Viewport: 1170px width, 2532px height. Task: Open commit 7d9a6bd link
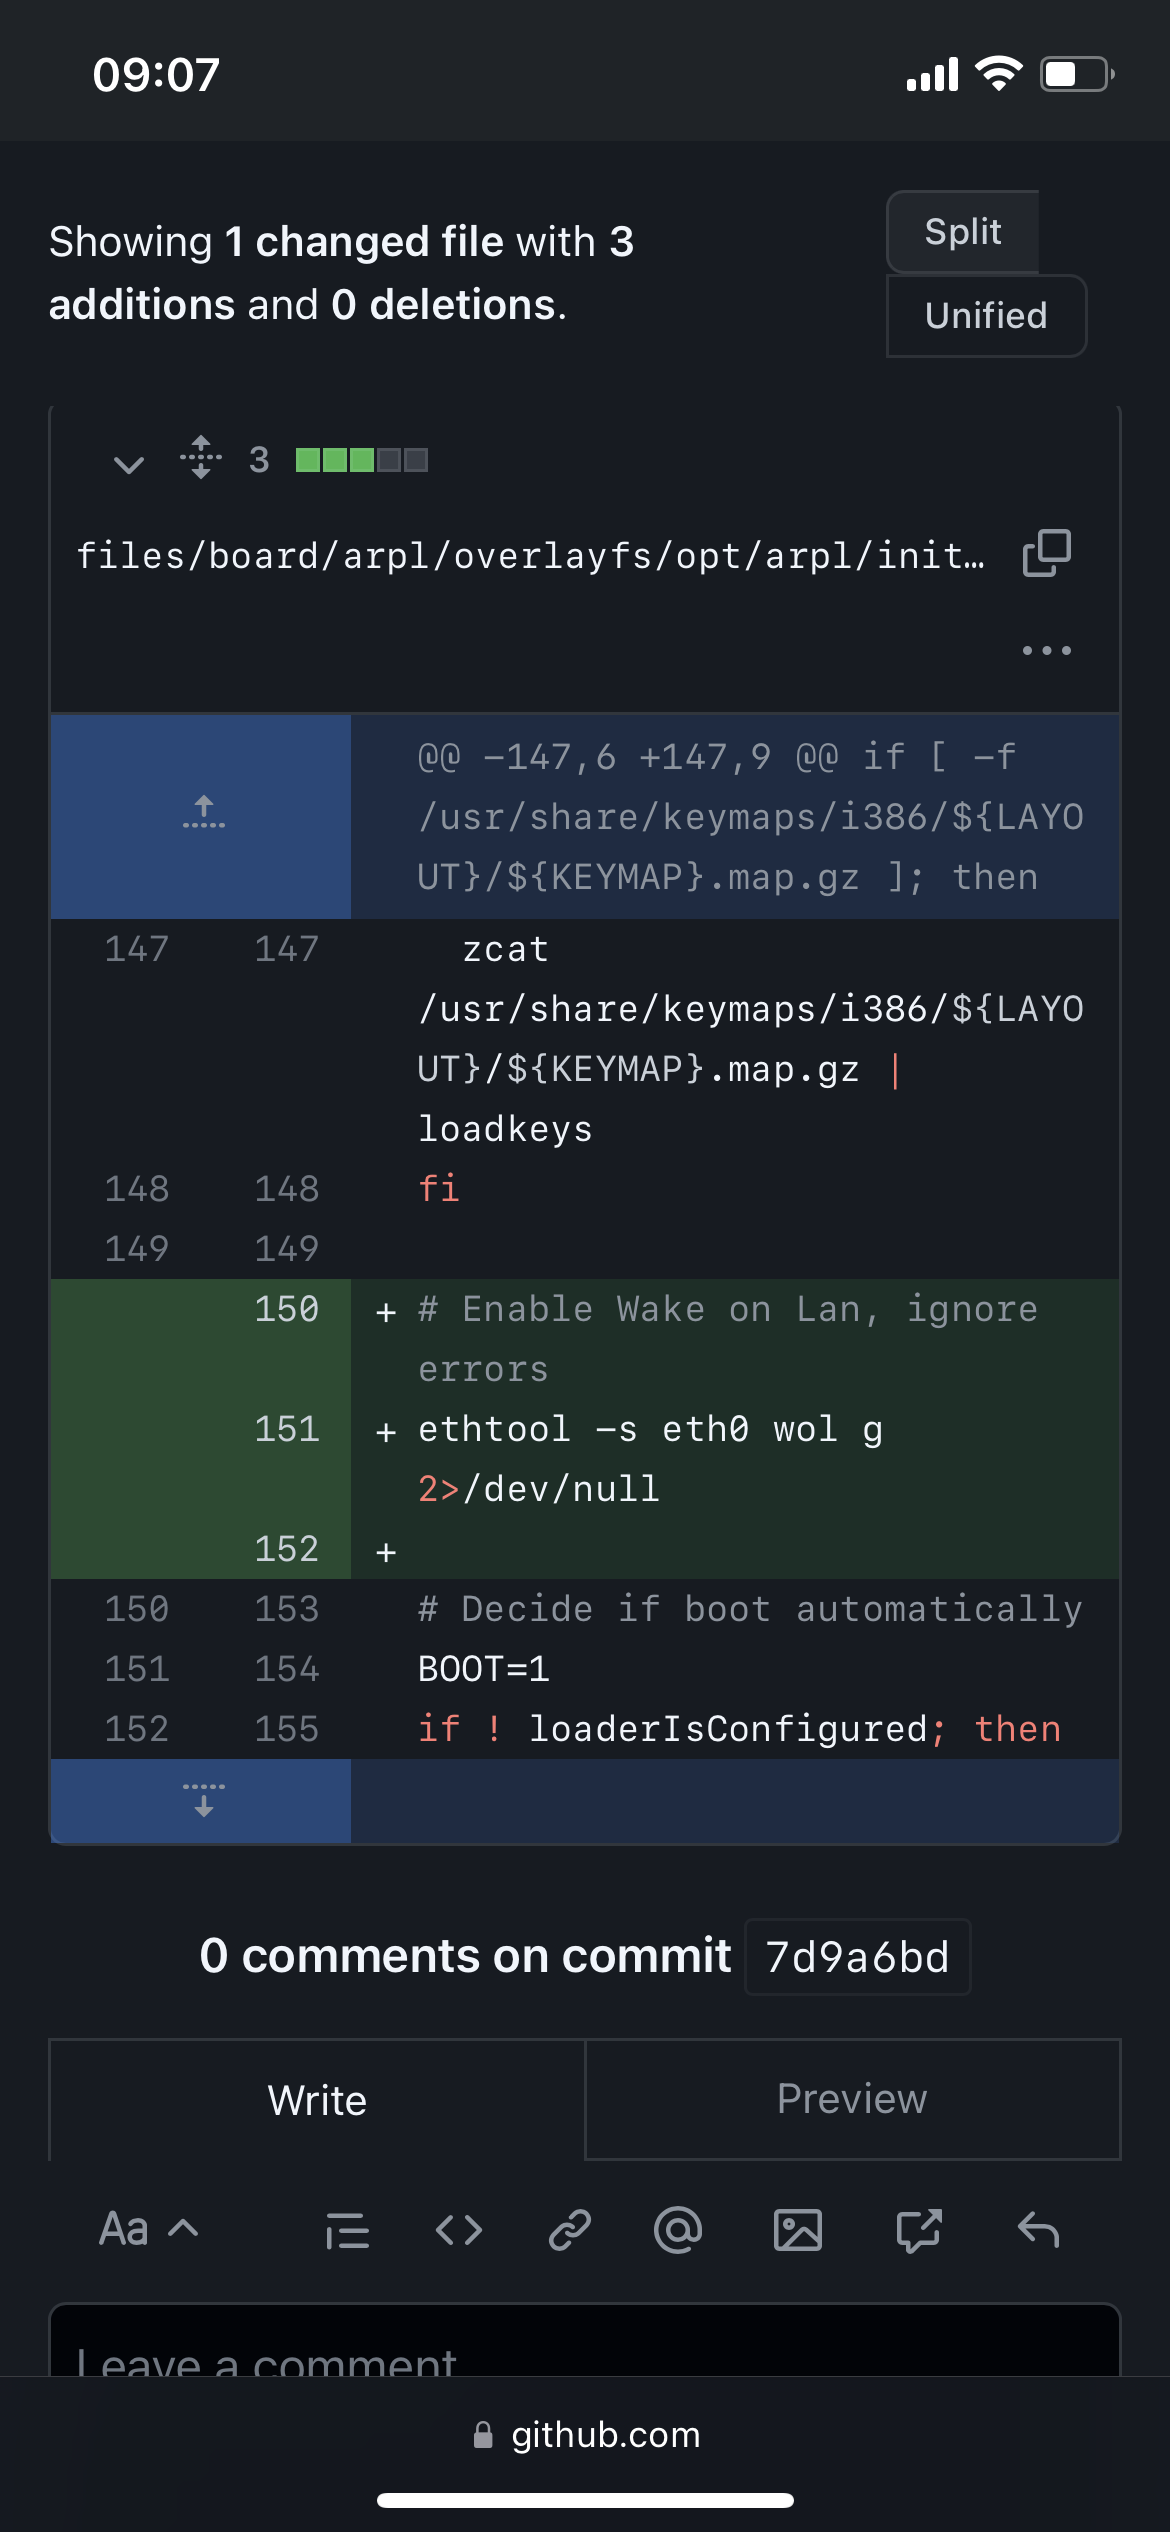[x=857, y=1956]
